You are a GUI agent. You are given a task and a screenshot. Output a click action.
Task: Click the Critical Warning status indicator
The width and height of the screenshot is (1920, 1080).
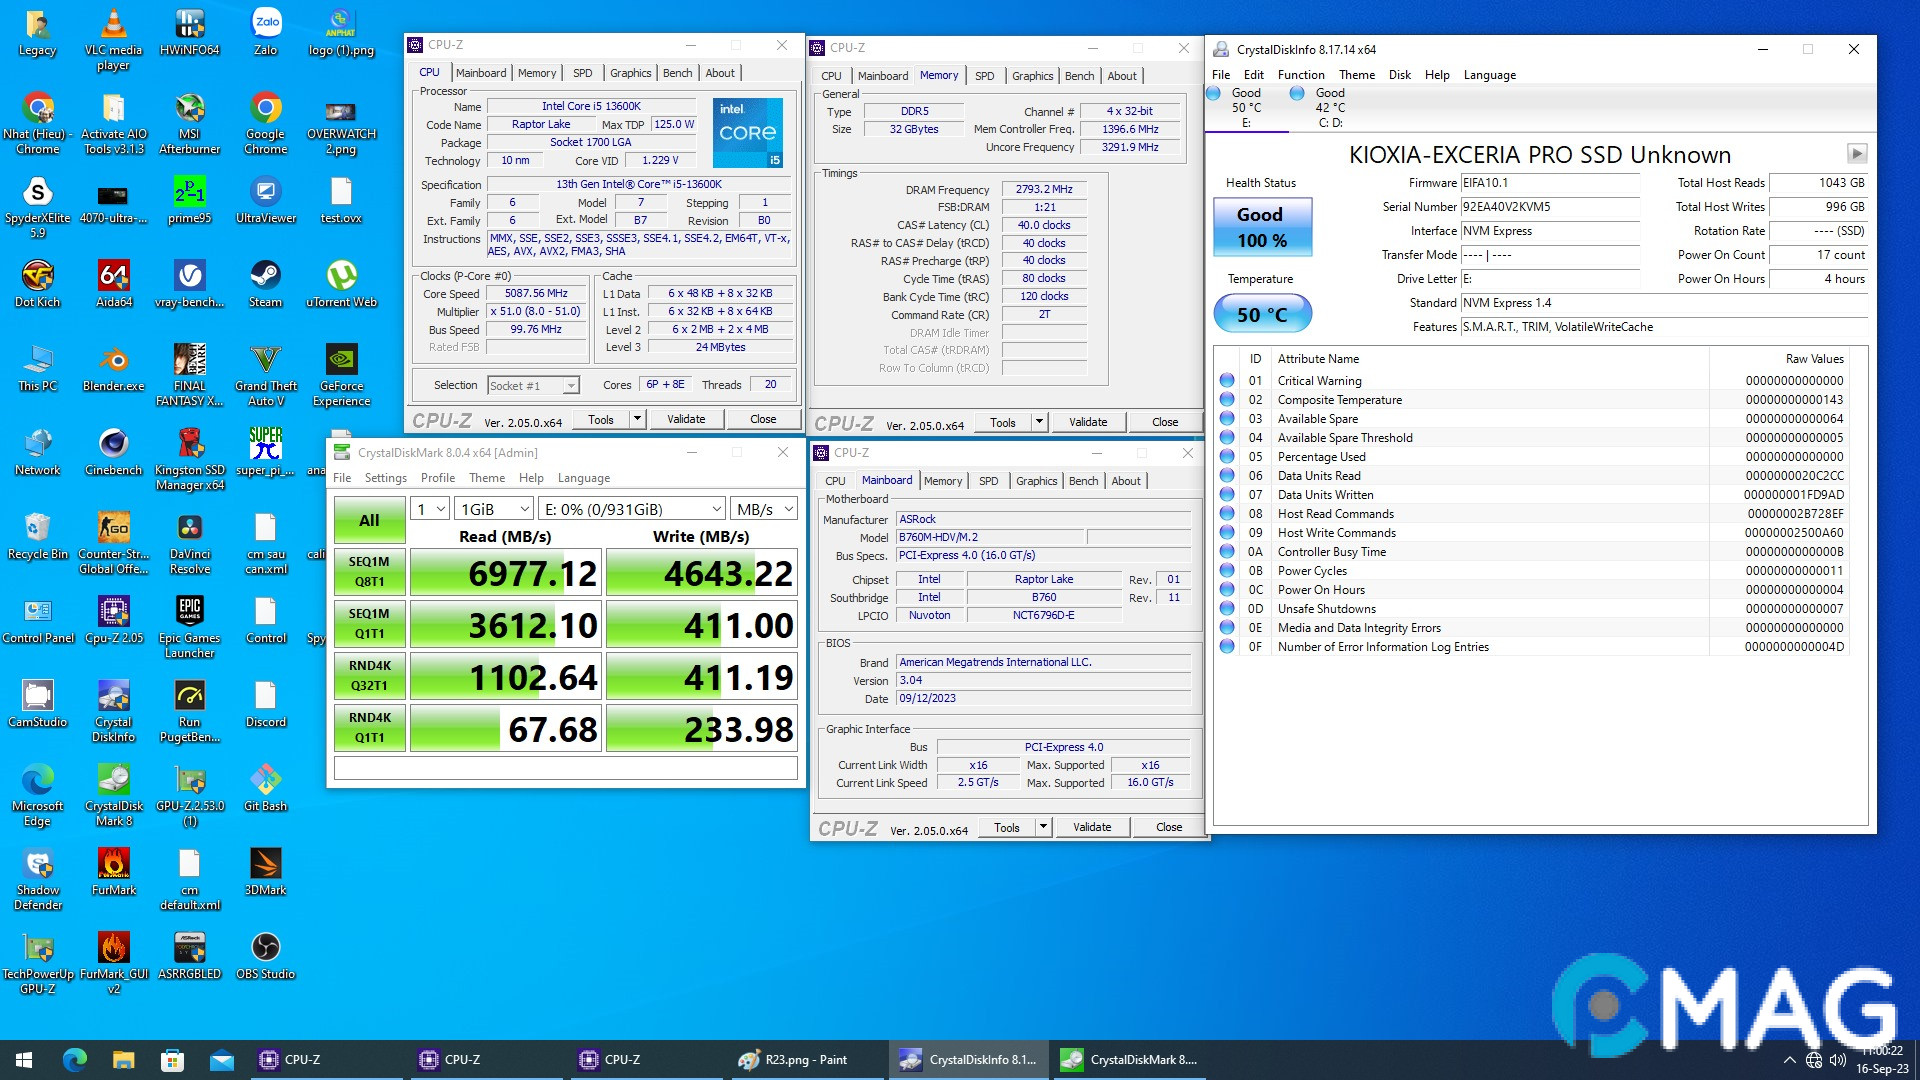(x=1227, y=381)
